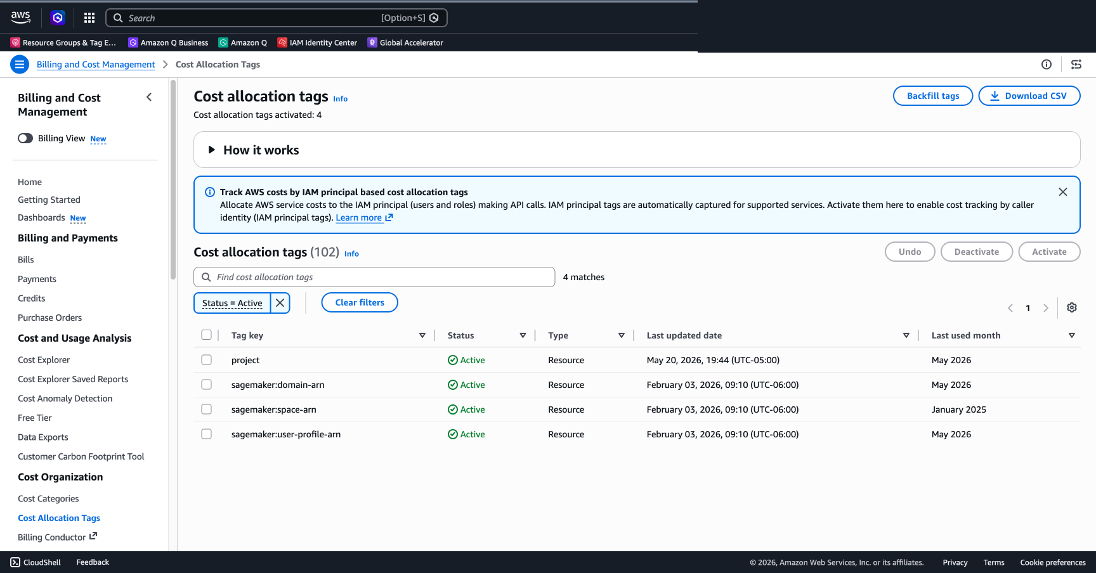Go to next page of tags

1046,308
